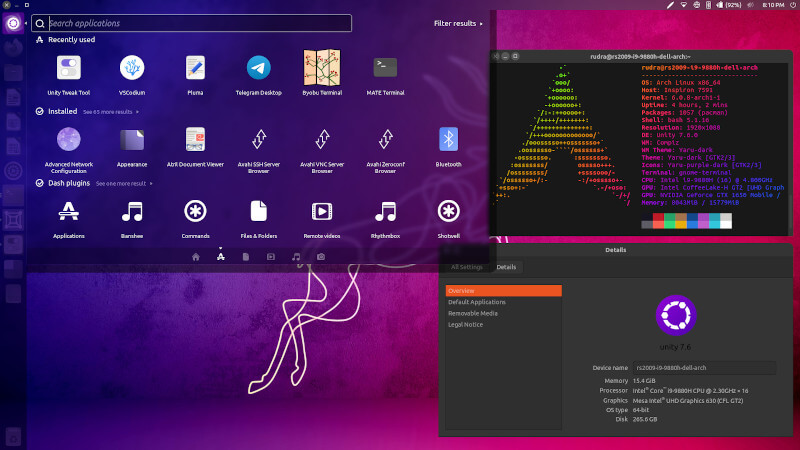
Task: Open the battery 92% indicator
Action: (729, 5)
